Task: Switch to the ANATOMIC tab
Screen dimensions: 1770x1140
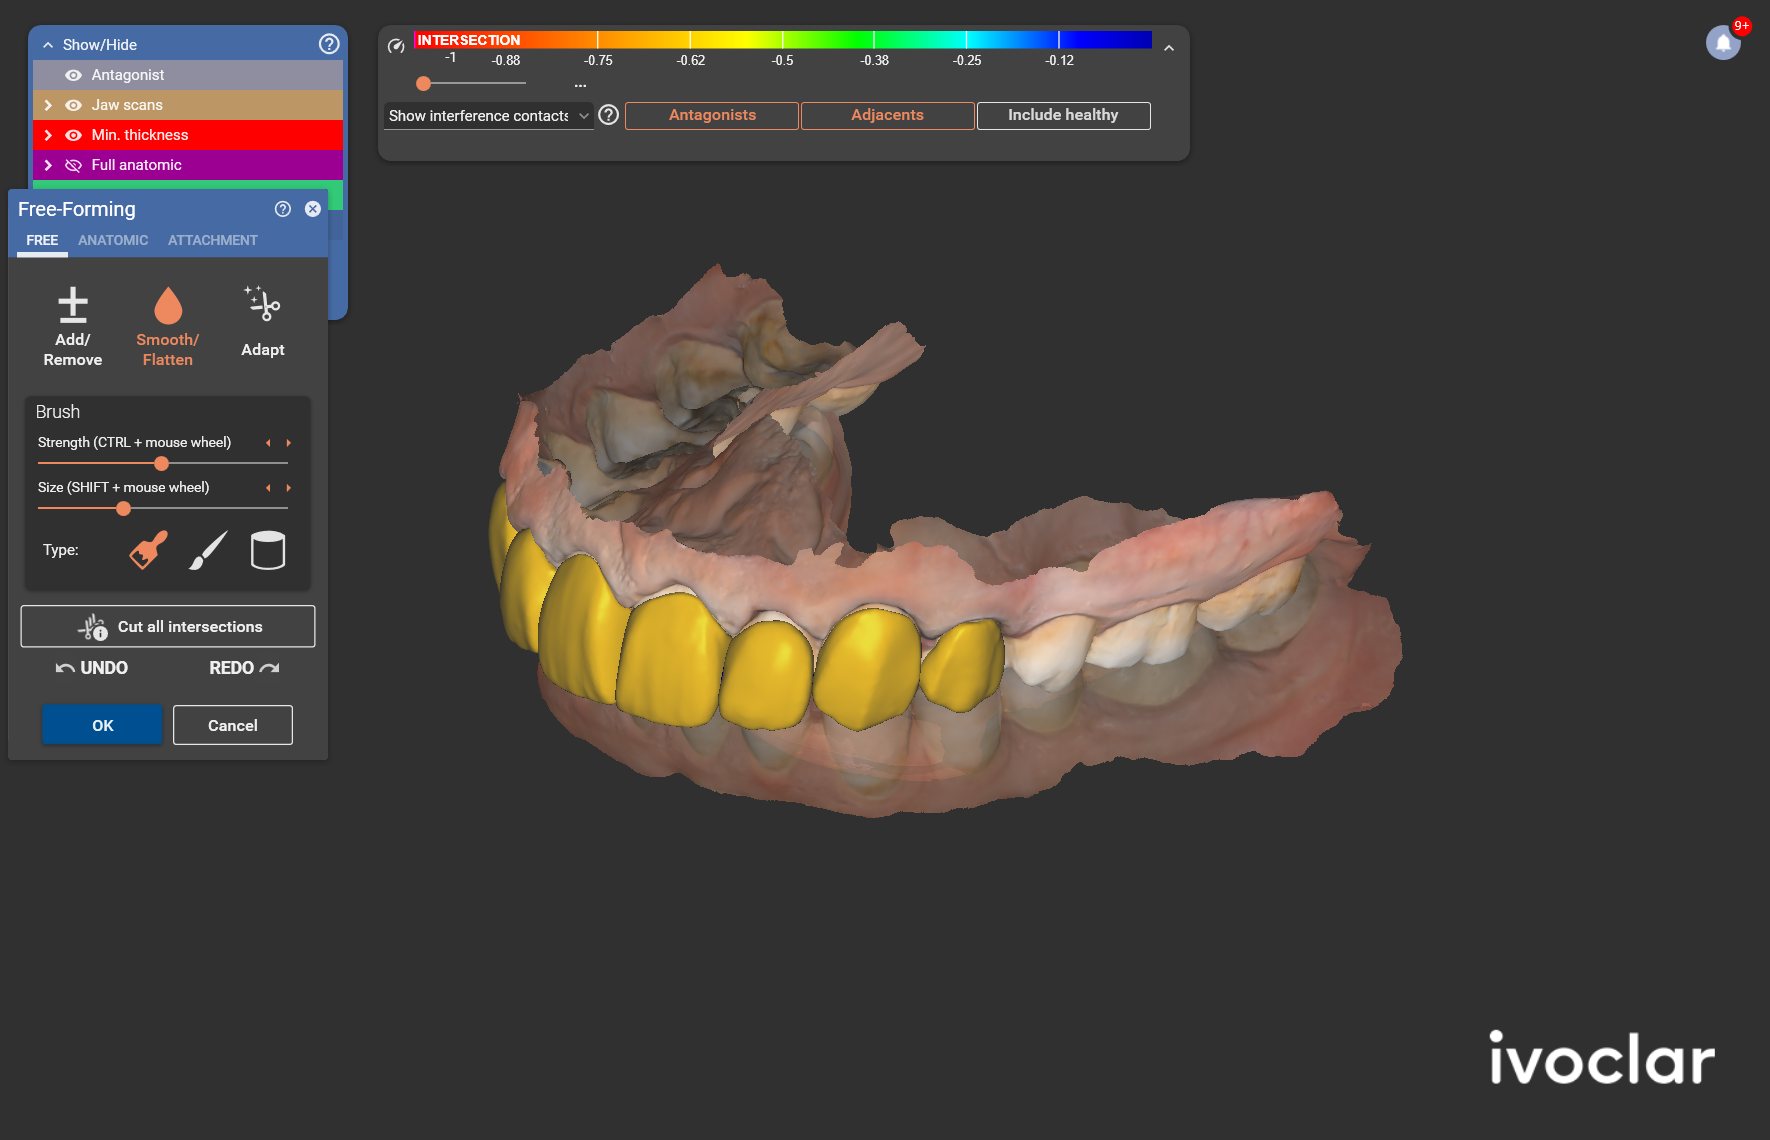Action: pyautogui.click(x=113, y=240)
